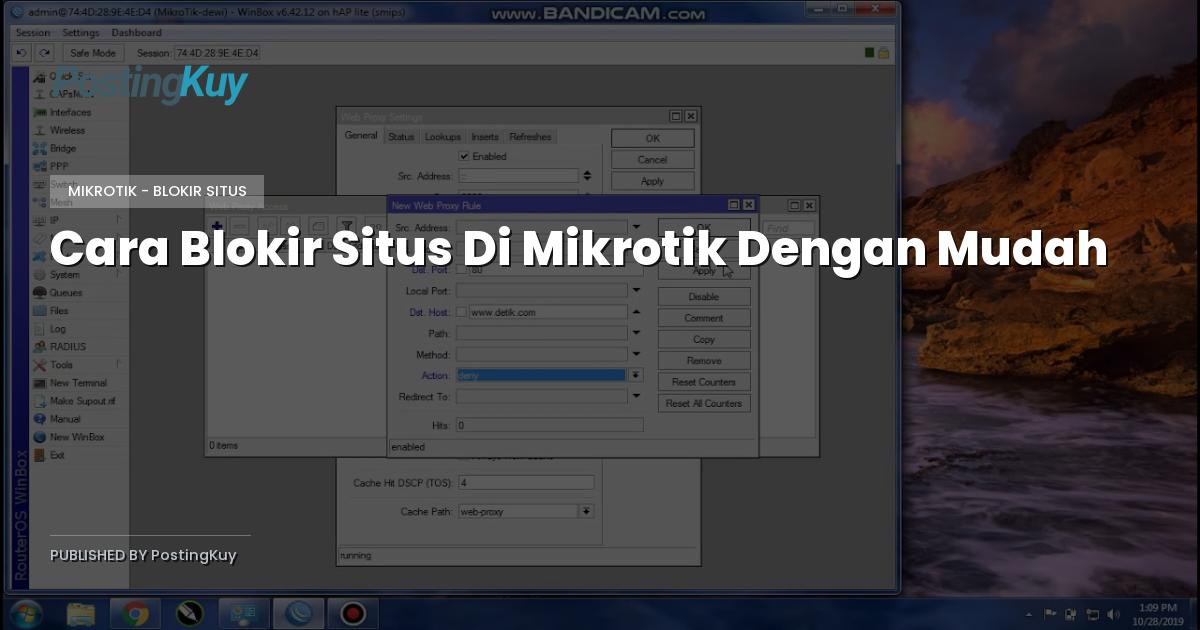Toggle the Dst. Host invert checkbox
This screenshot has width=1200, height=630.
pyautogui.click(x=462, y=312)
